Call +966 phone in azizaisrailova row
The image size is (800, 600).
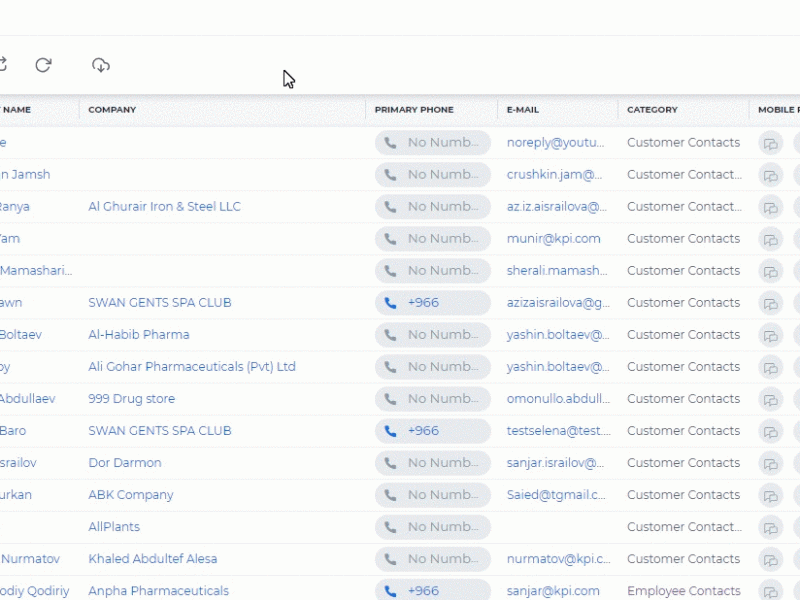pos(433,303)
